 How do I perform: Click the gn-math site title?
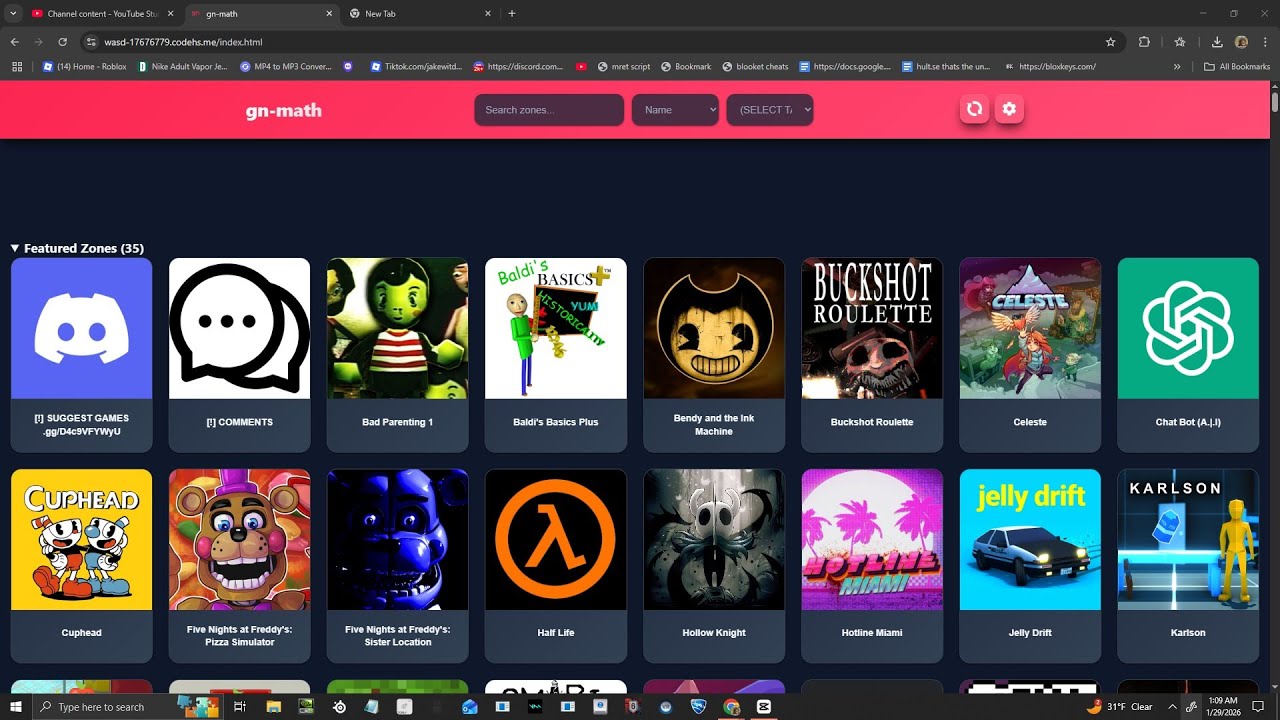[284, 110]
